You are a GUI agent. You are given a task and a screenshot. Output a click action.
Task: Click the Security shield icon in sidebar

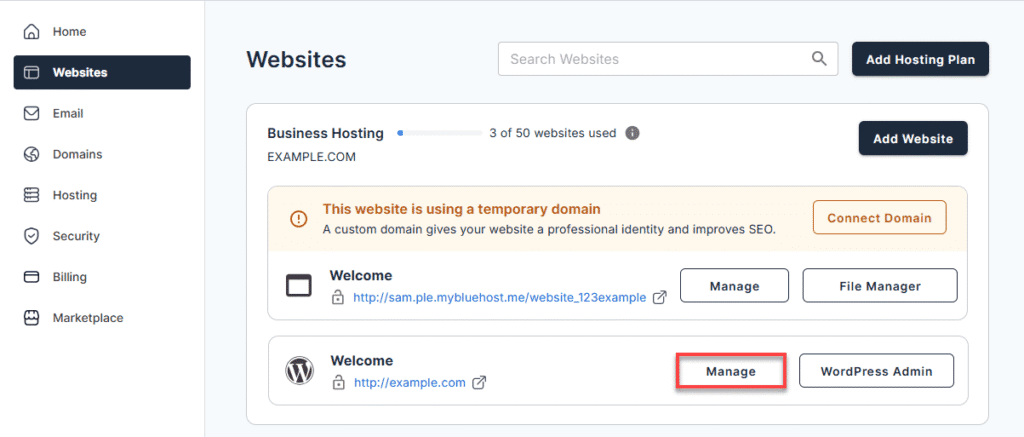pos(31,236)
